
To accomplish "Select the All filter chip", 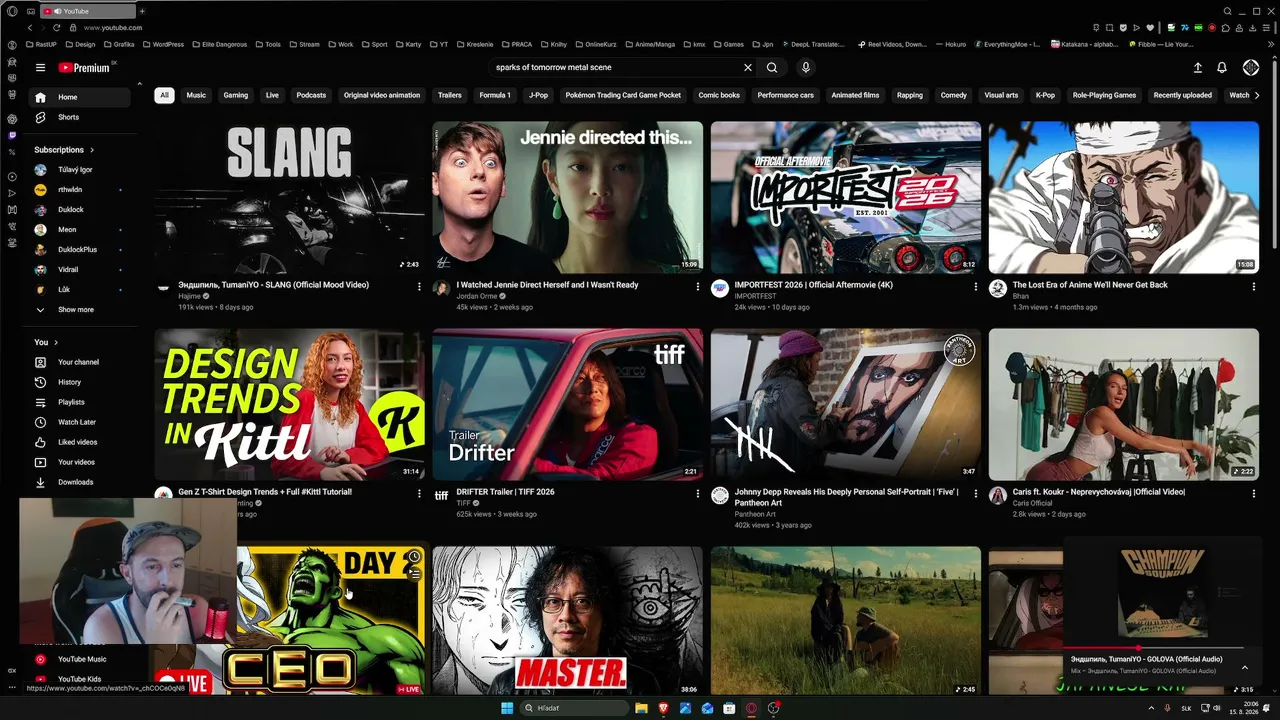I will tap(164, 95).
